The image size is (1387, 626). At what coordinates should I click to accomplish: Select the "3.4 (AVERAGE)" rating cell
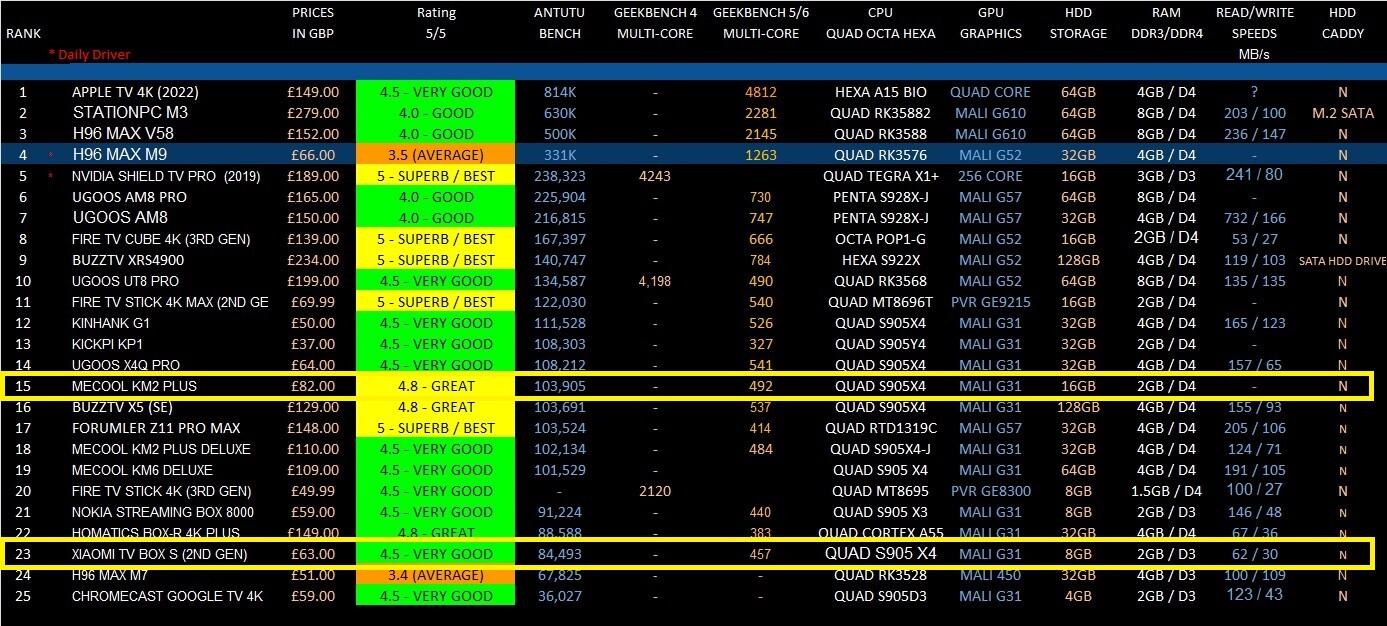coord(436,575)
